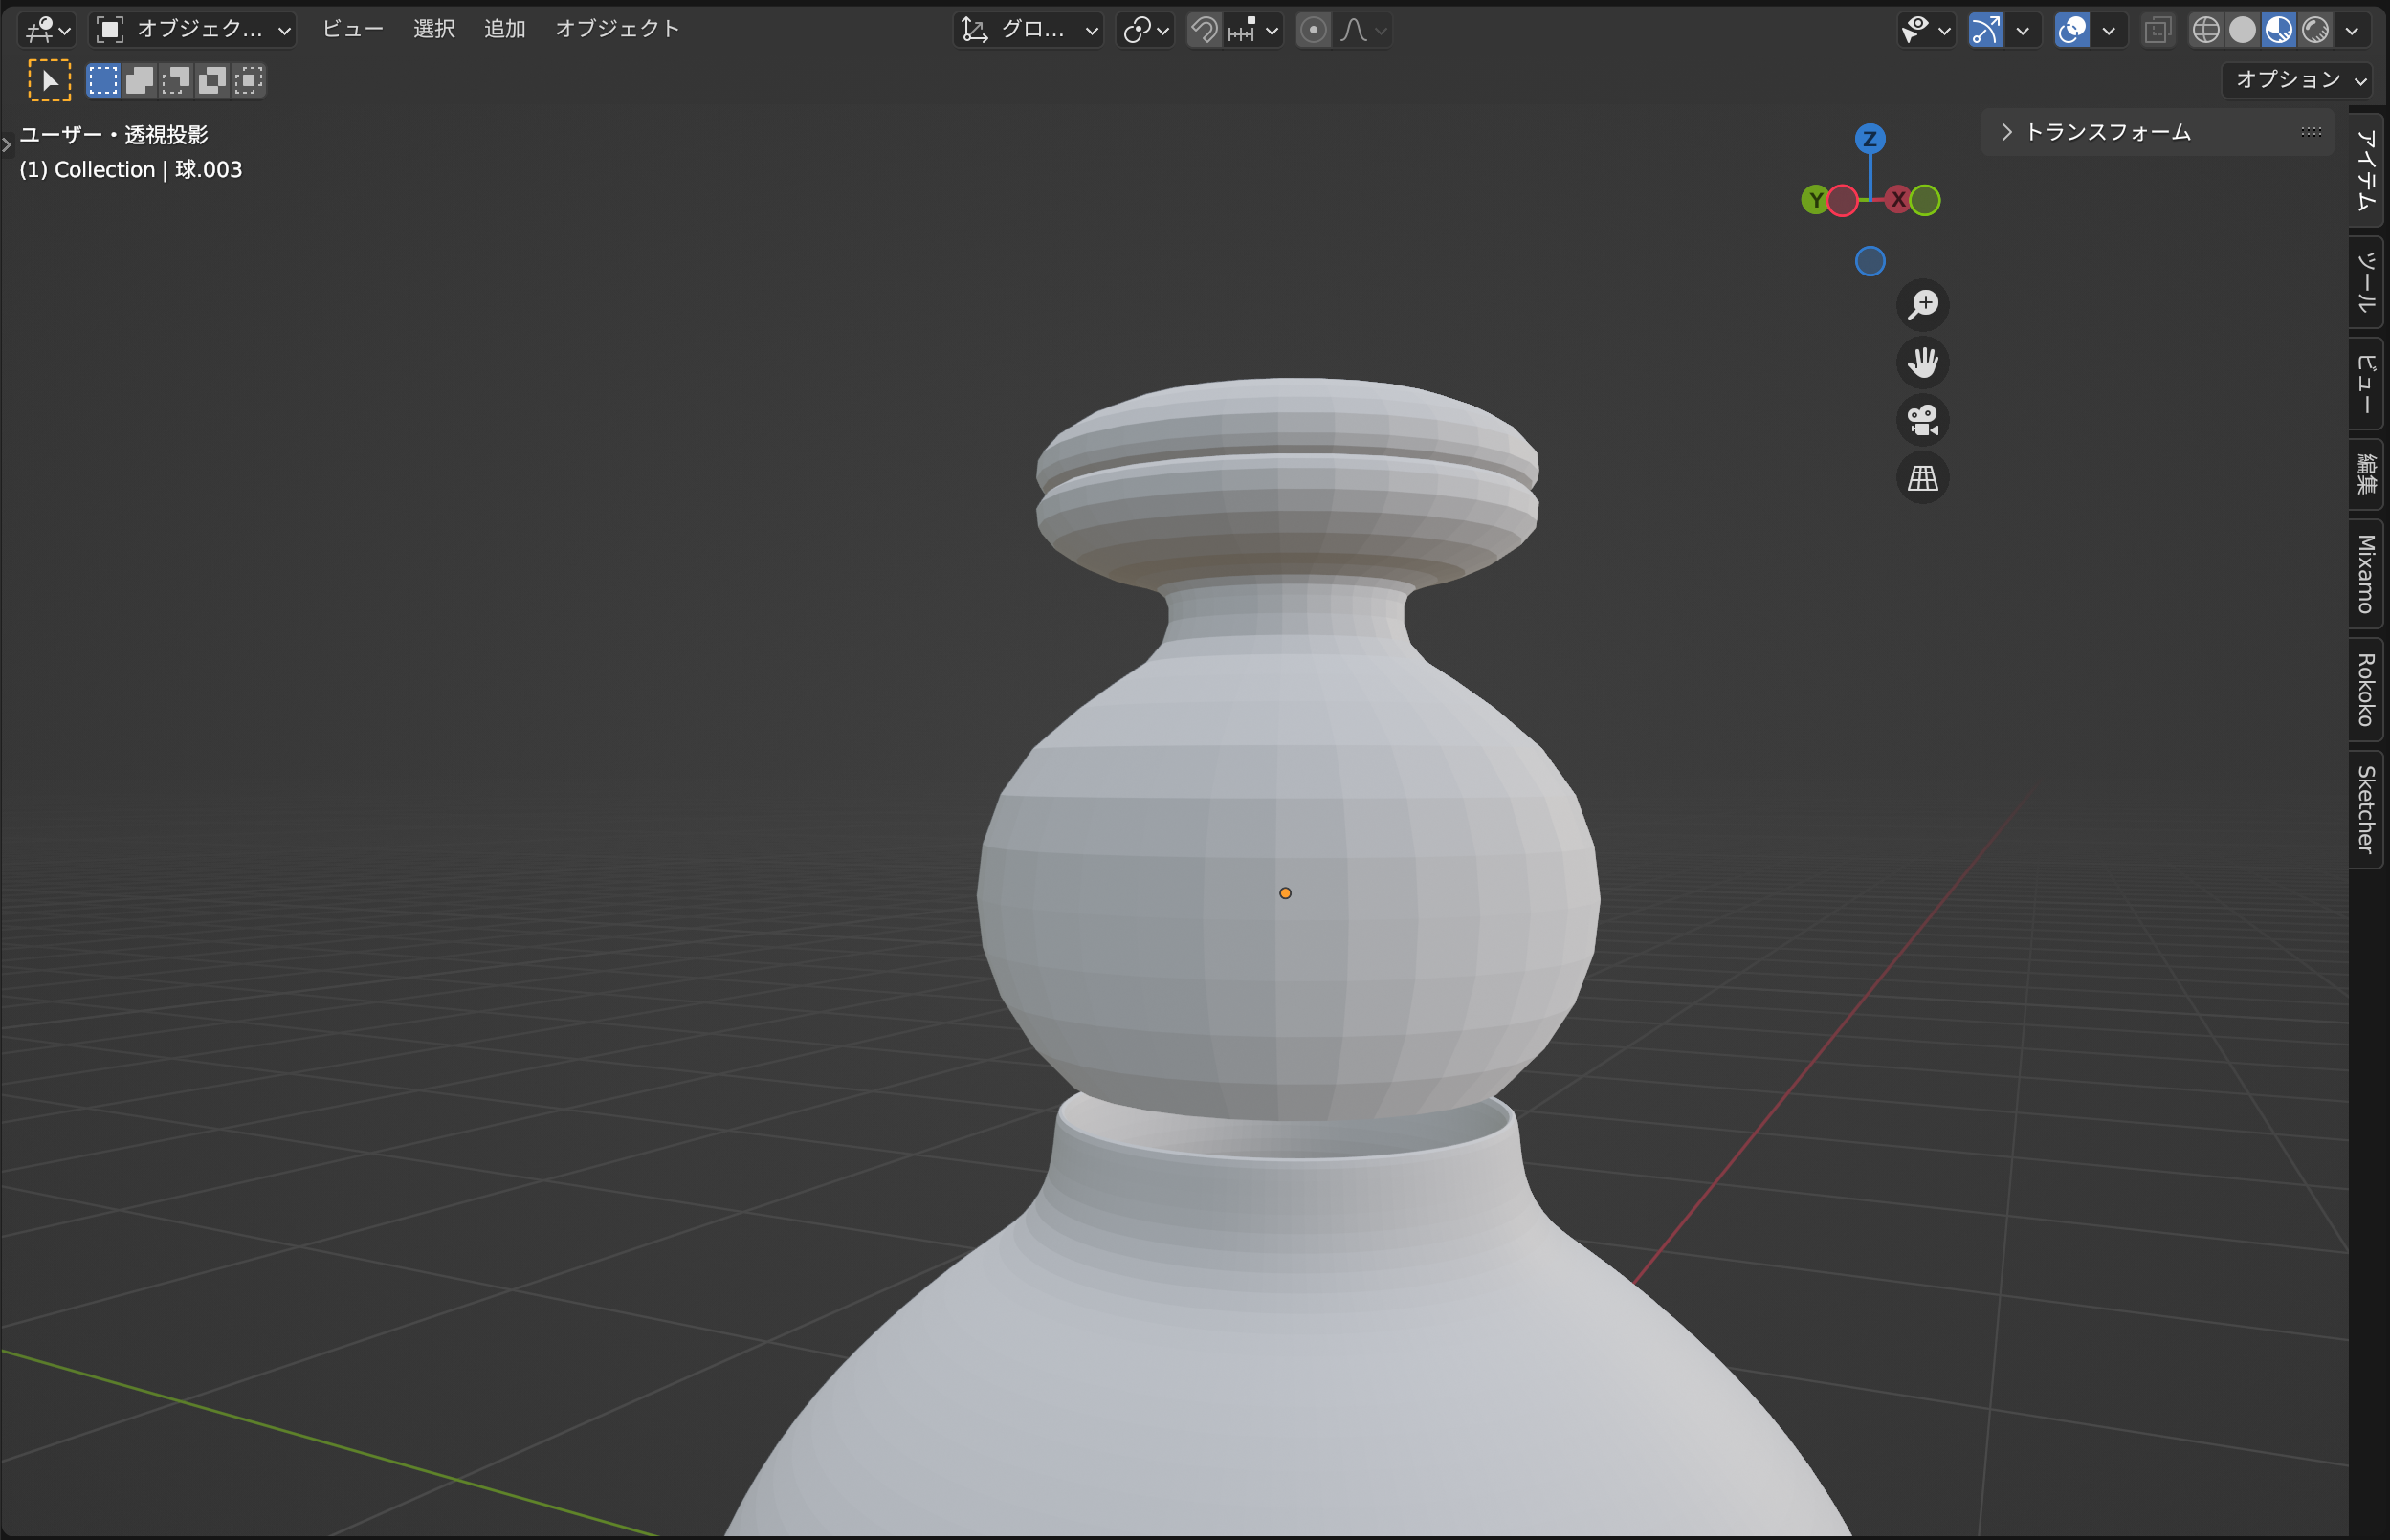Open the 選択 menu

(434, 29)
